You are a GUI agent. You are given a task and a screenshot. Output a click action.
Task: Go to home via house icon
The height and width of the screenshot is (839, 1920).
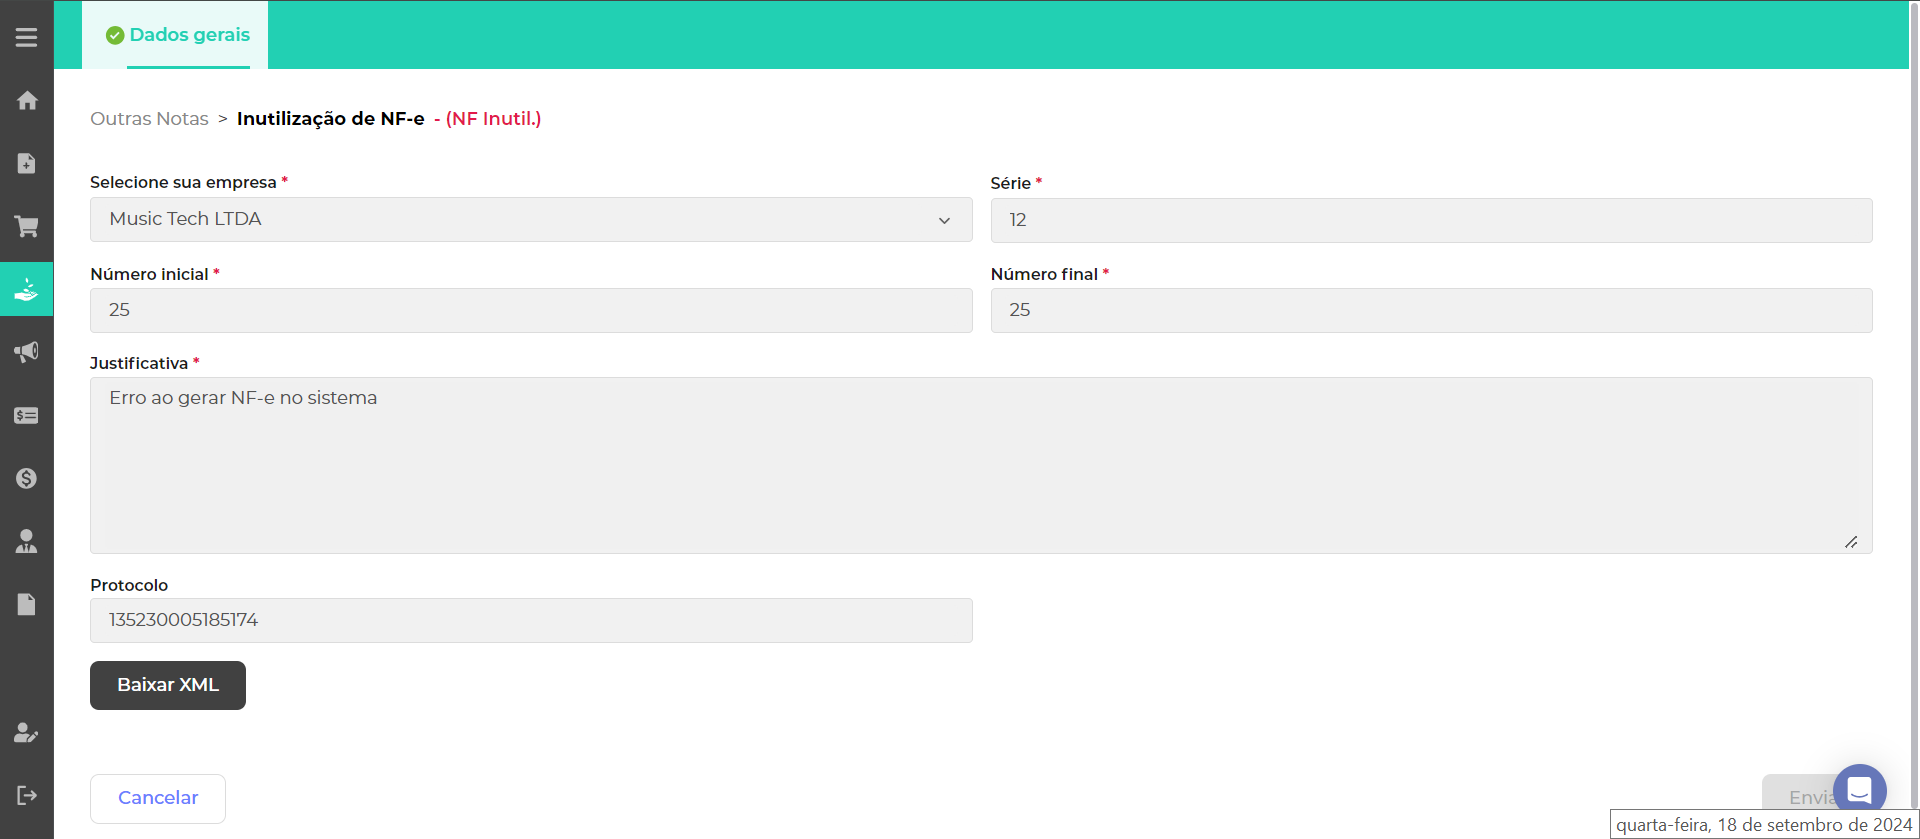pos(27,100)
